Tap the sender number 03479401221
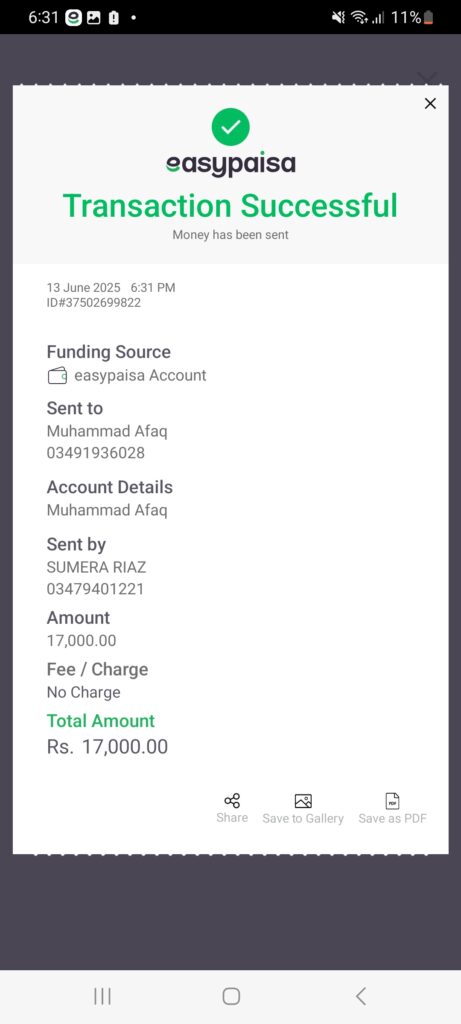The image size is (461, 1024). pyautogui.click(x=95, y=589)
